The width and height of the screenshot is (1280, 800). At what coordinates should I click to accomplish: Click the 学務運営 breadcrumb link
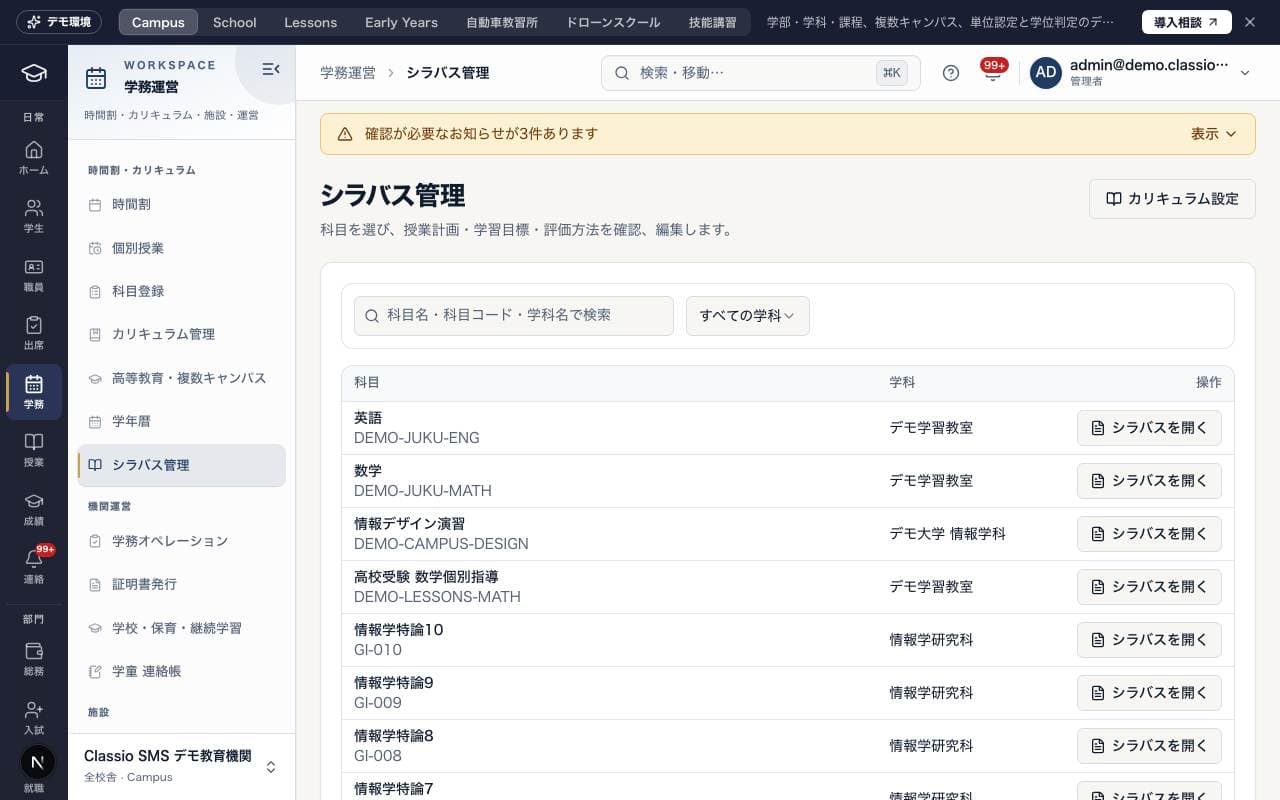348,73
